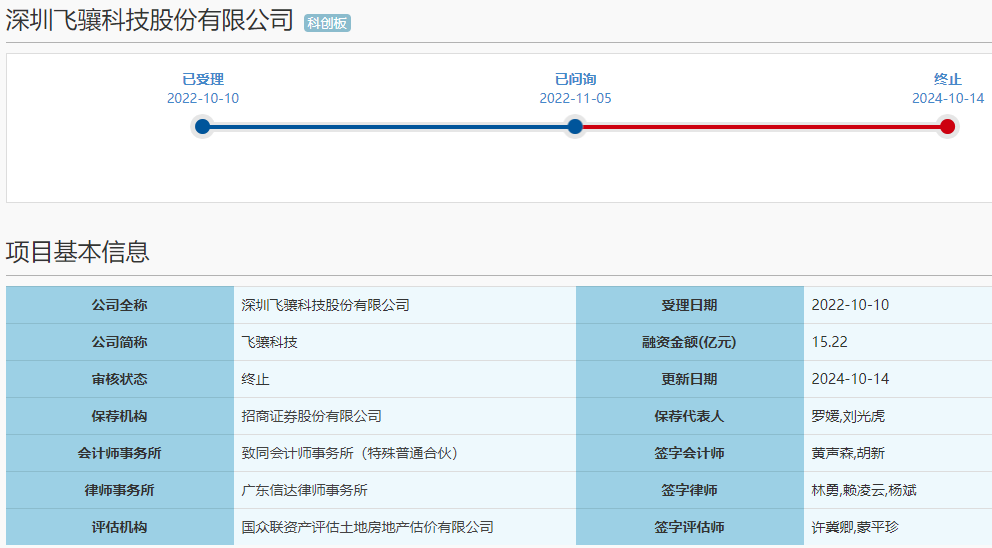
Task: Click the 更新日期 header cell
Action: (690, 379)
